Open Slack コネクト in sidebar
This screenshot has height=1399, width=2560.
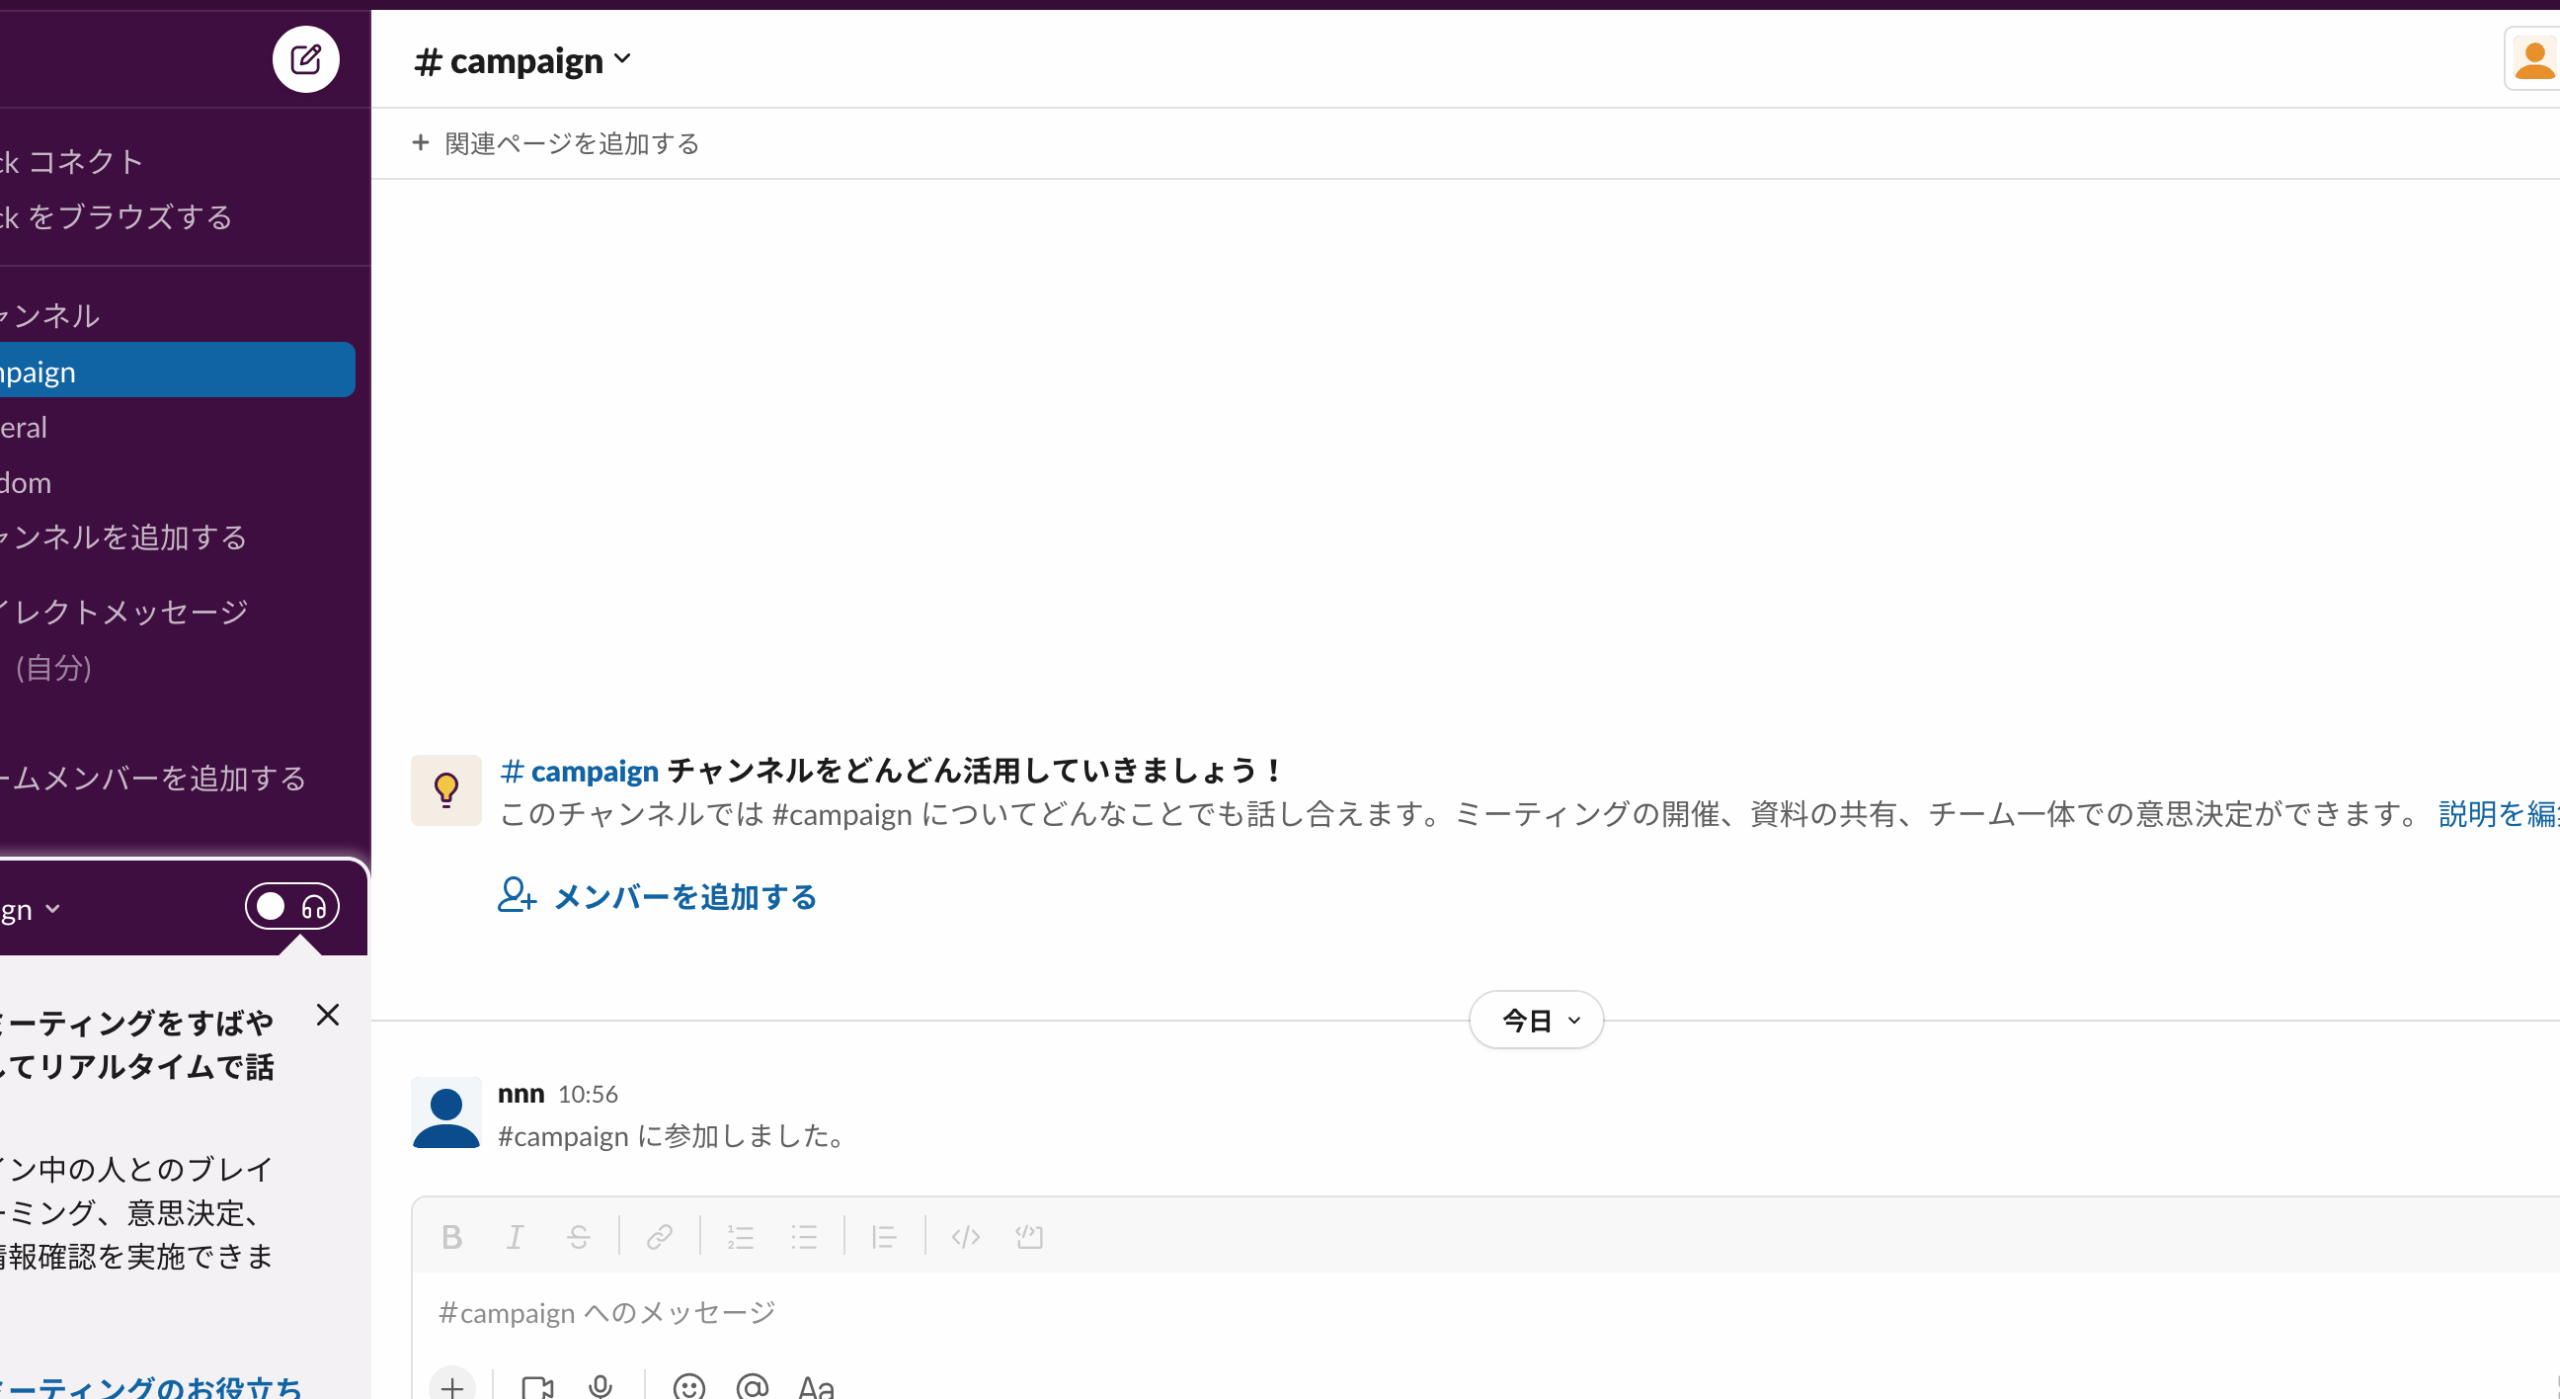[80, 161]
